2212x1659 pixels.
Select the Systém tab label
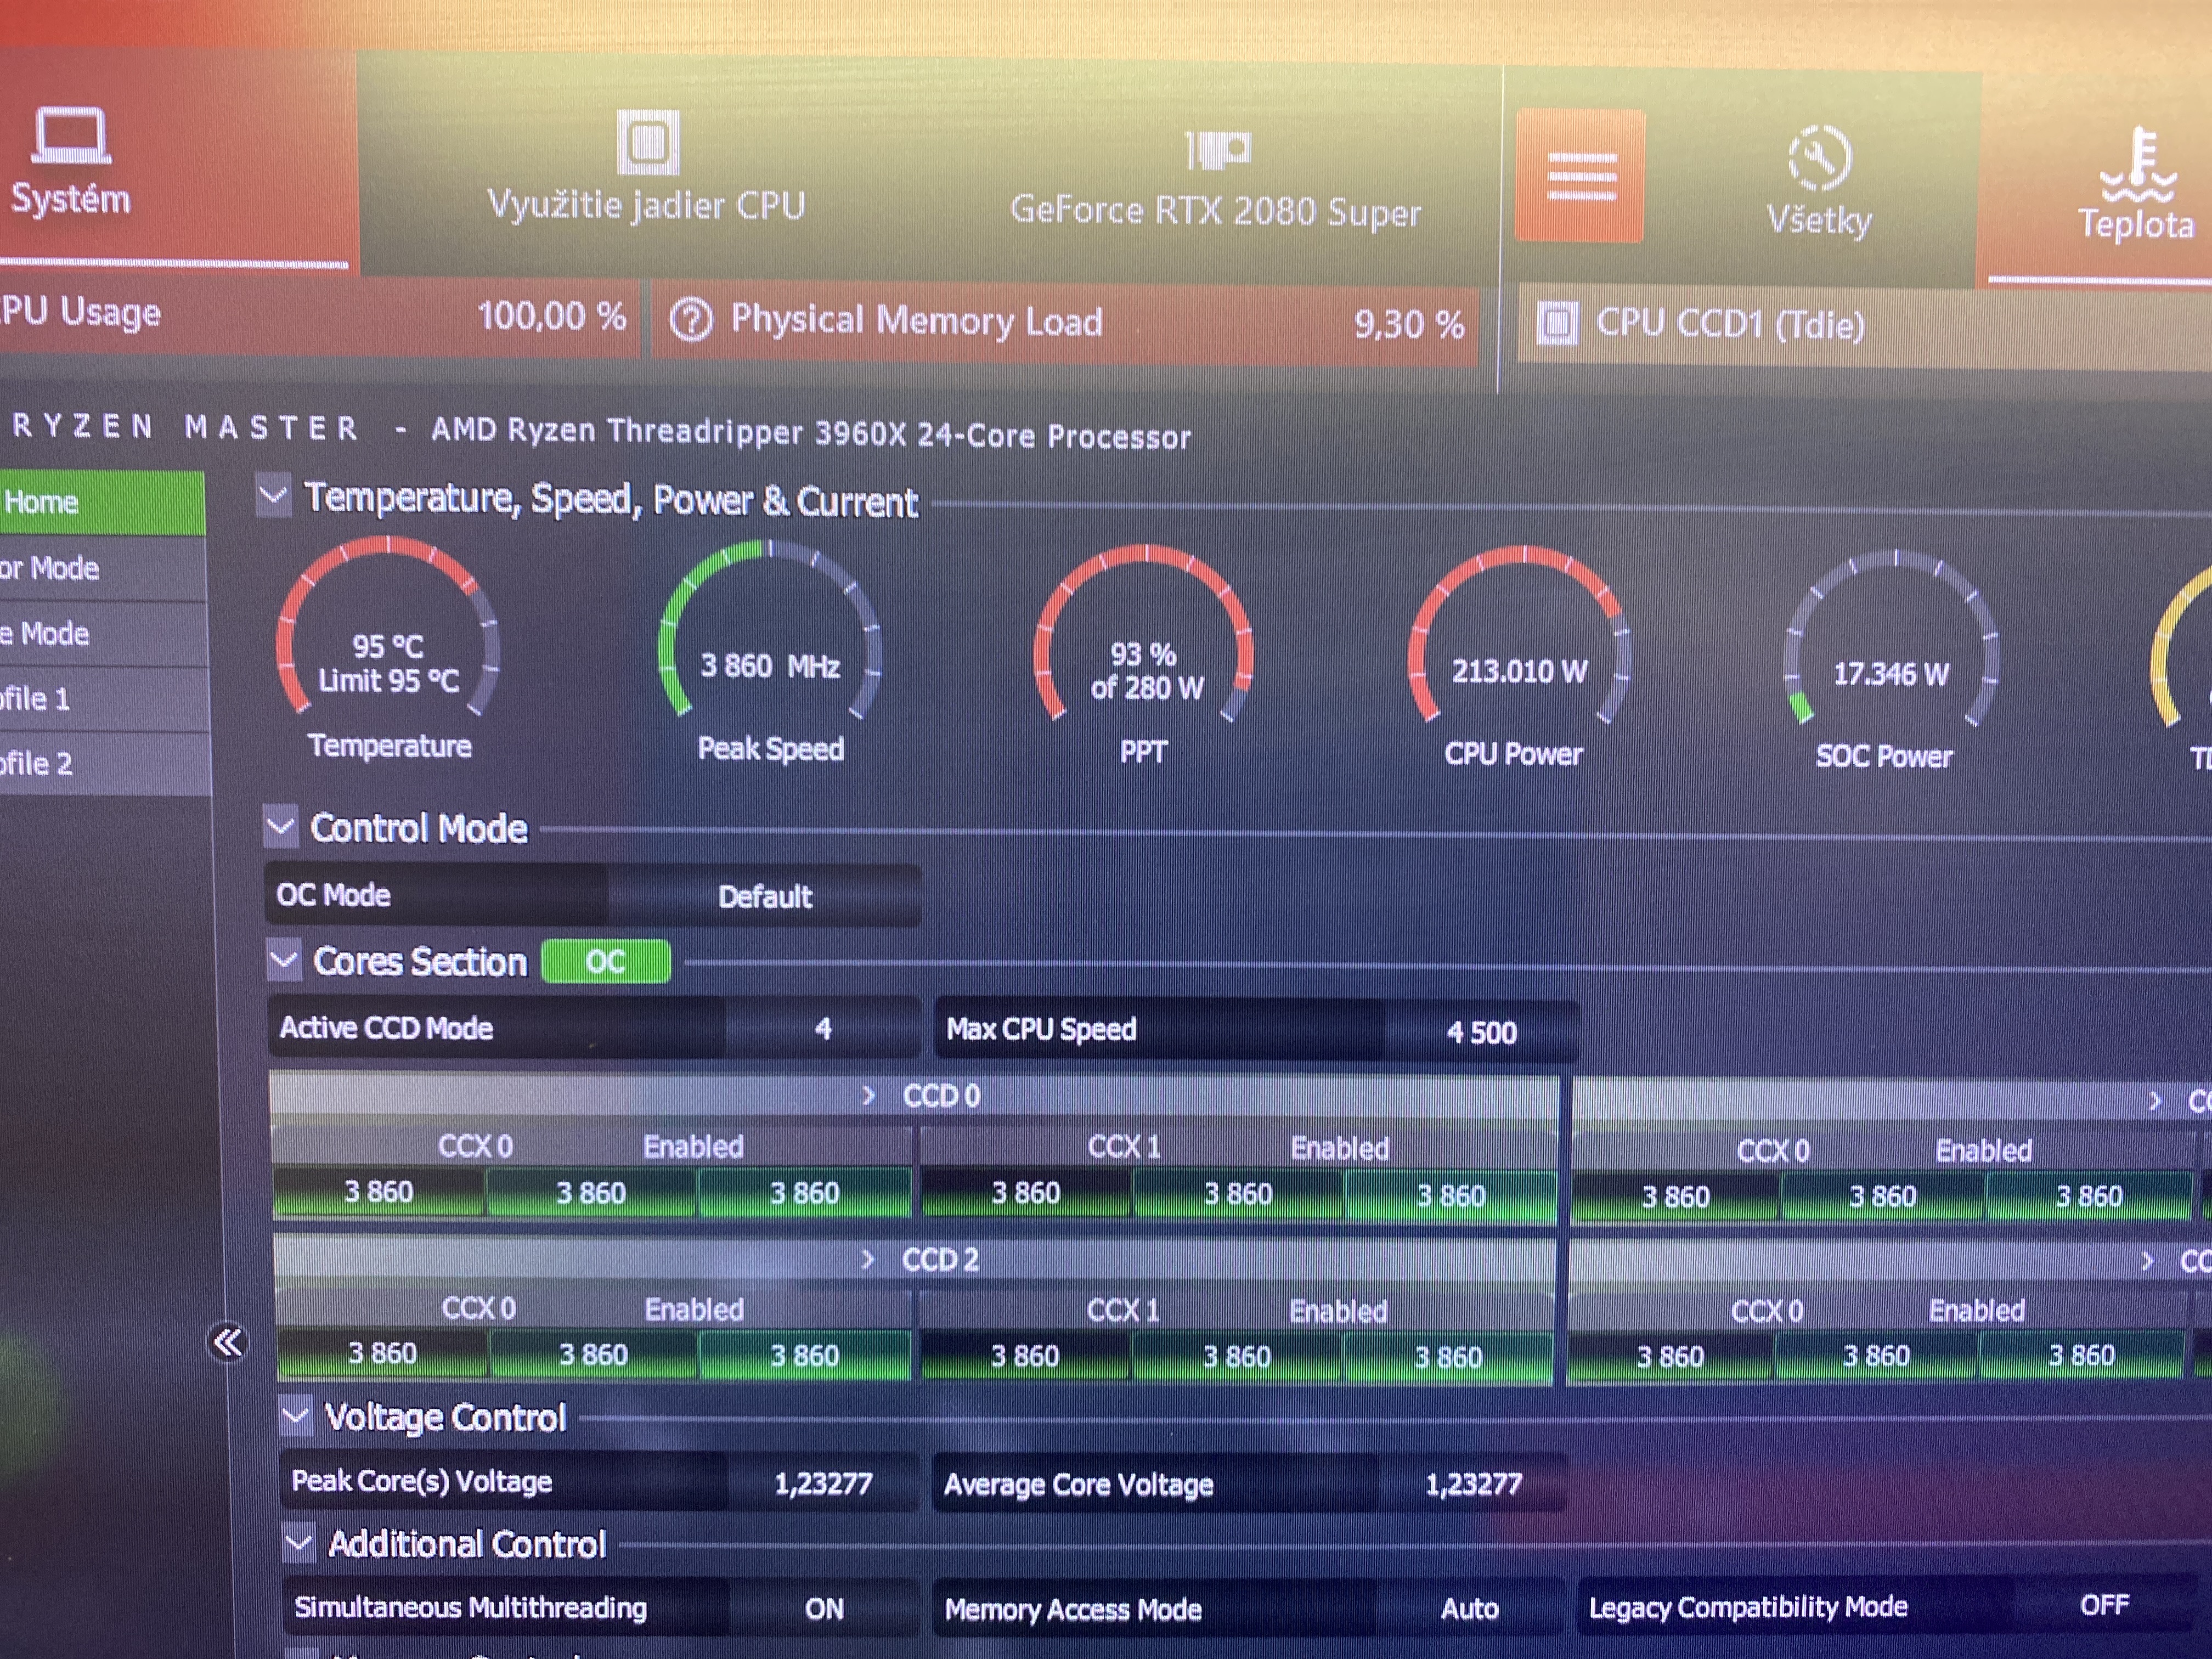coord(71,198)
